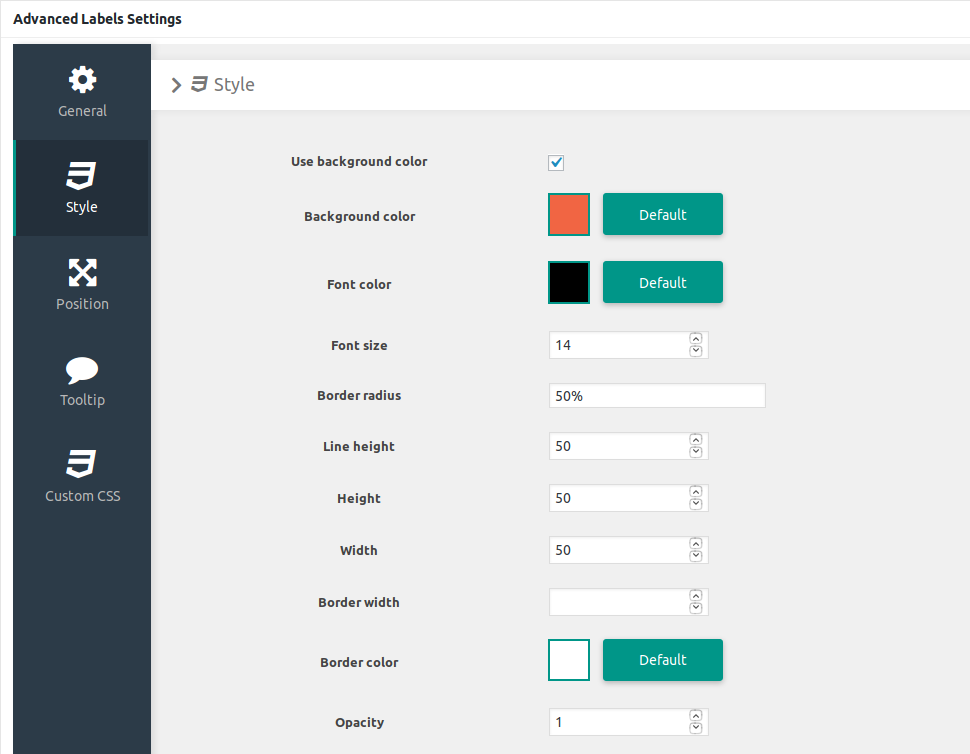Click the chevron arrow before Style header
The image size is (970, 754).
176,85
